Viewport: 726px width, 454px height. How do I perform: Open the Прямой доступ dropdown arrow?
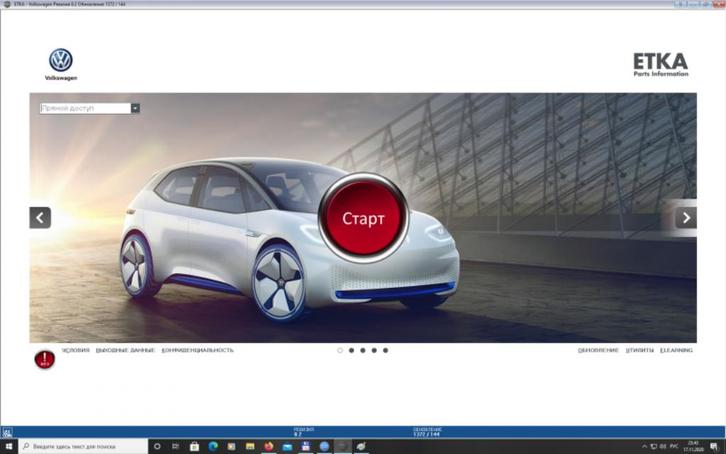tap(135, 108)
